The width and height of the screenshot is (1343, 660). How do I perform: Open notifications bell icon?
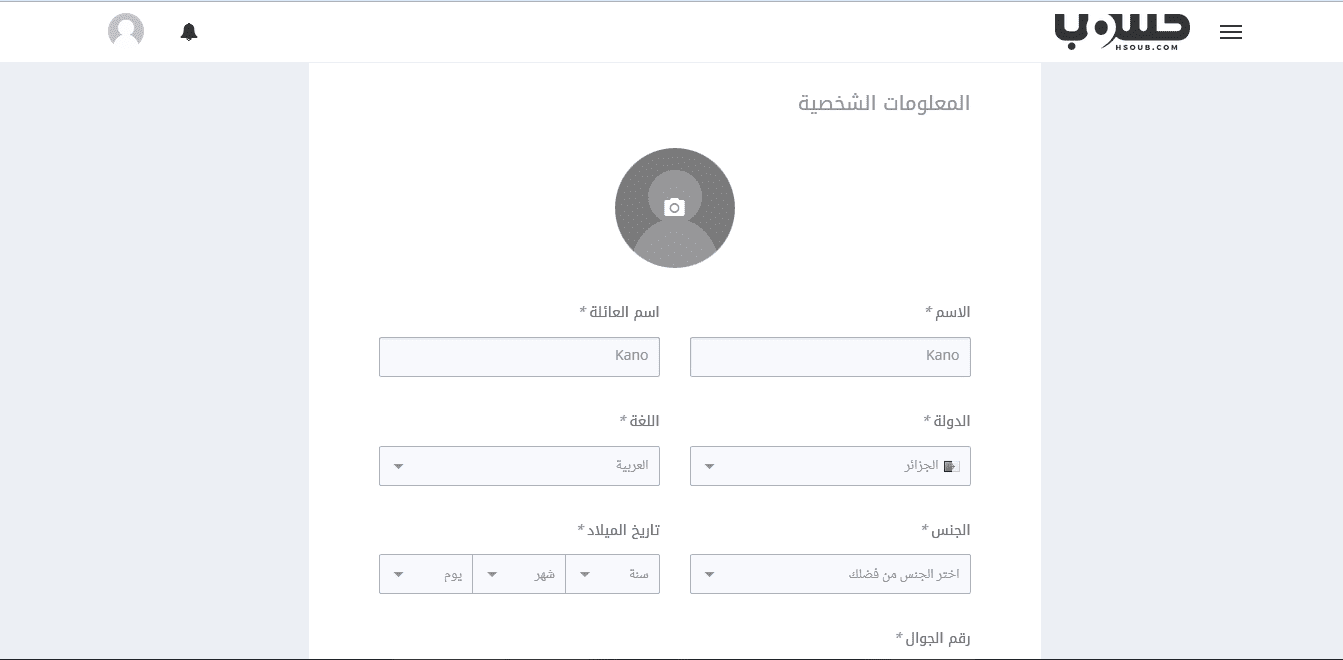point(189,32)
